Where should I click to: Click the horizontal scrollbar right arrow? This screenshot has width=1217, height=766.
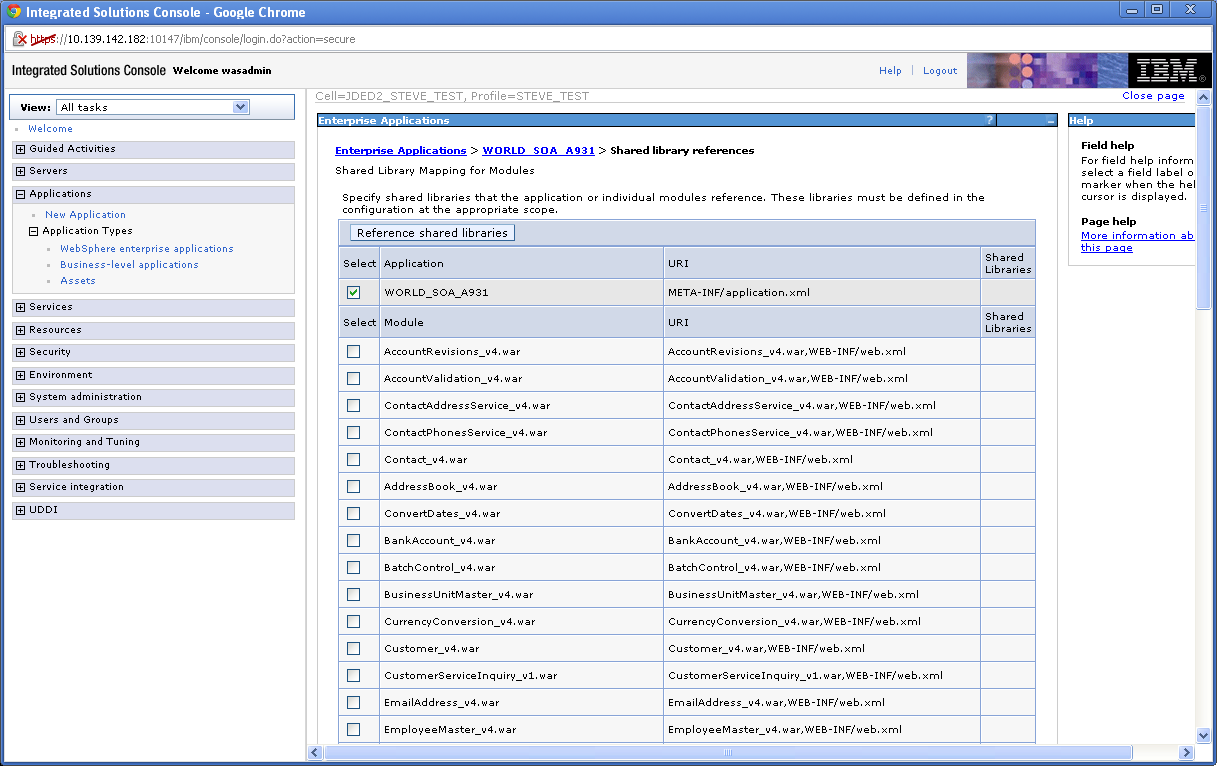click(x=1187, y=752)
